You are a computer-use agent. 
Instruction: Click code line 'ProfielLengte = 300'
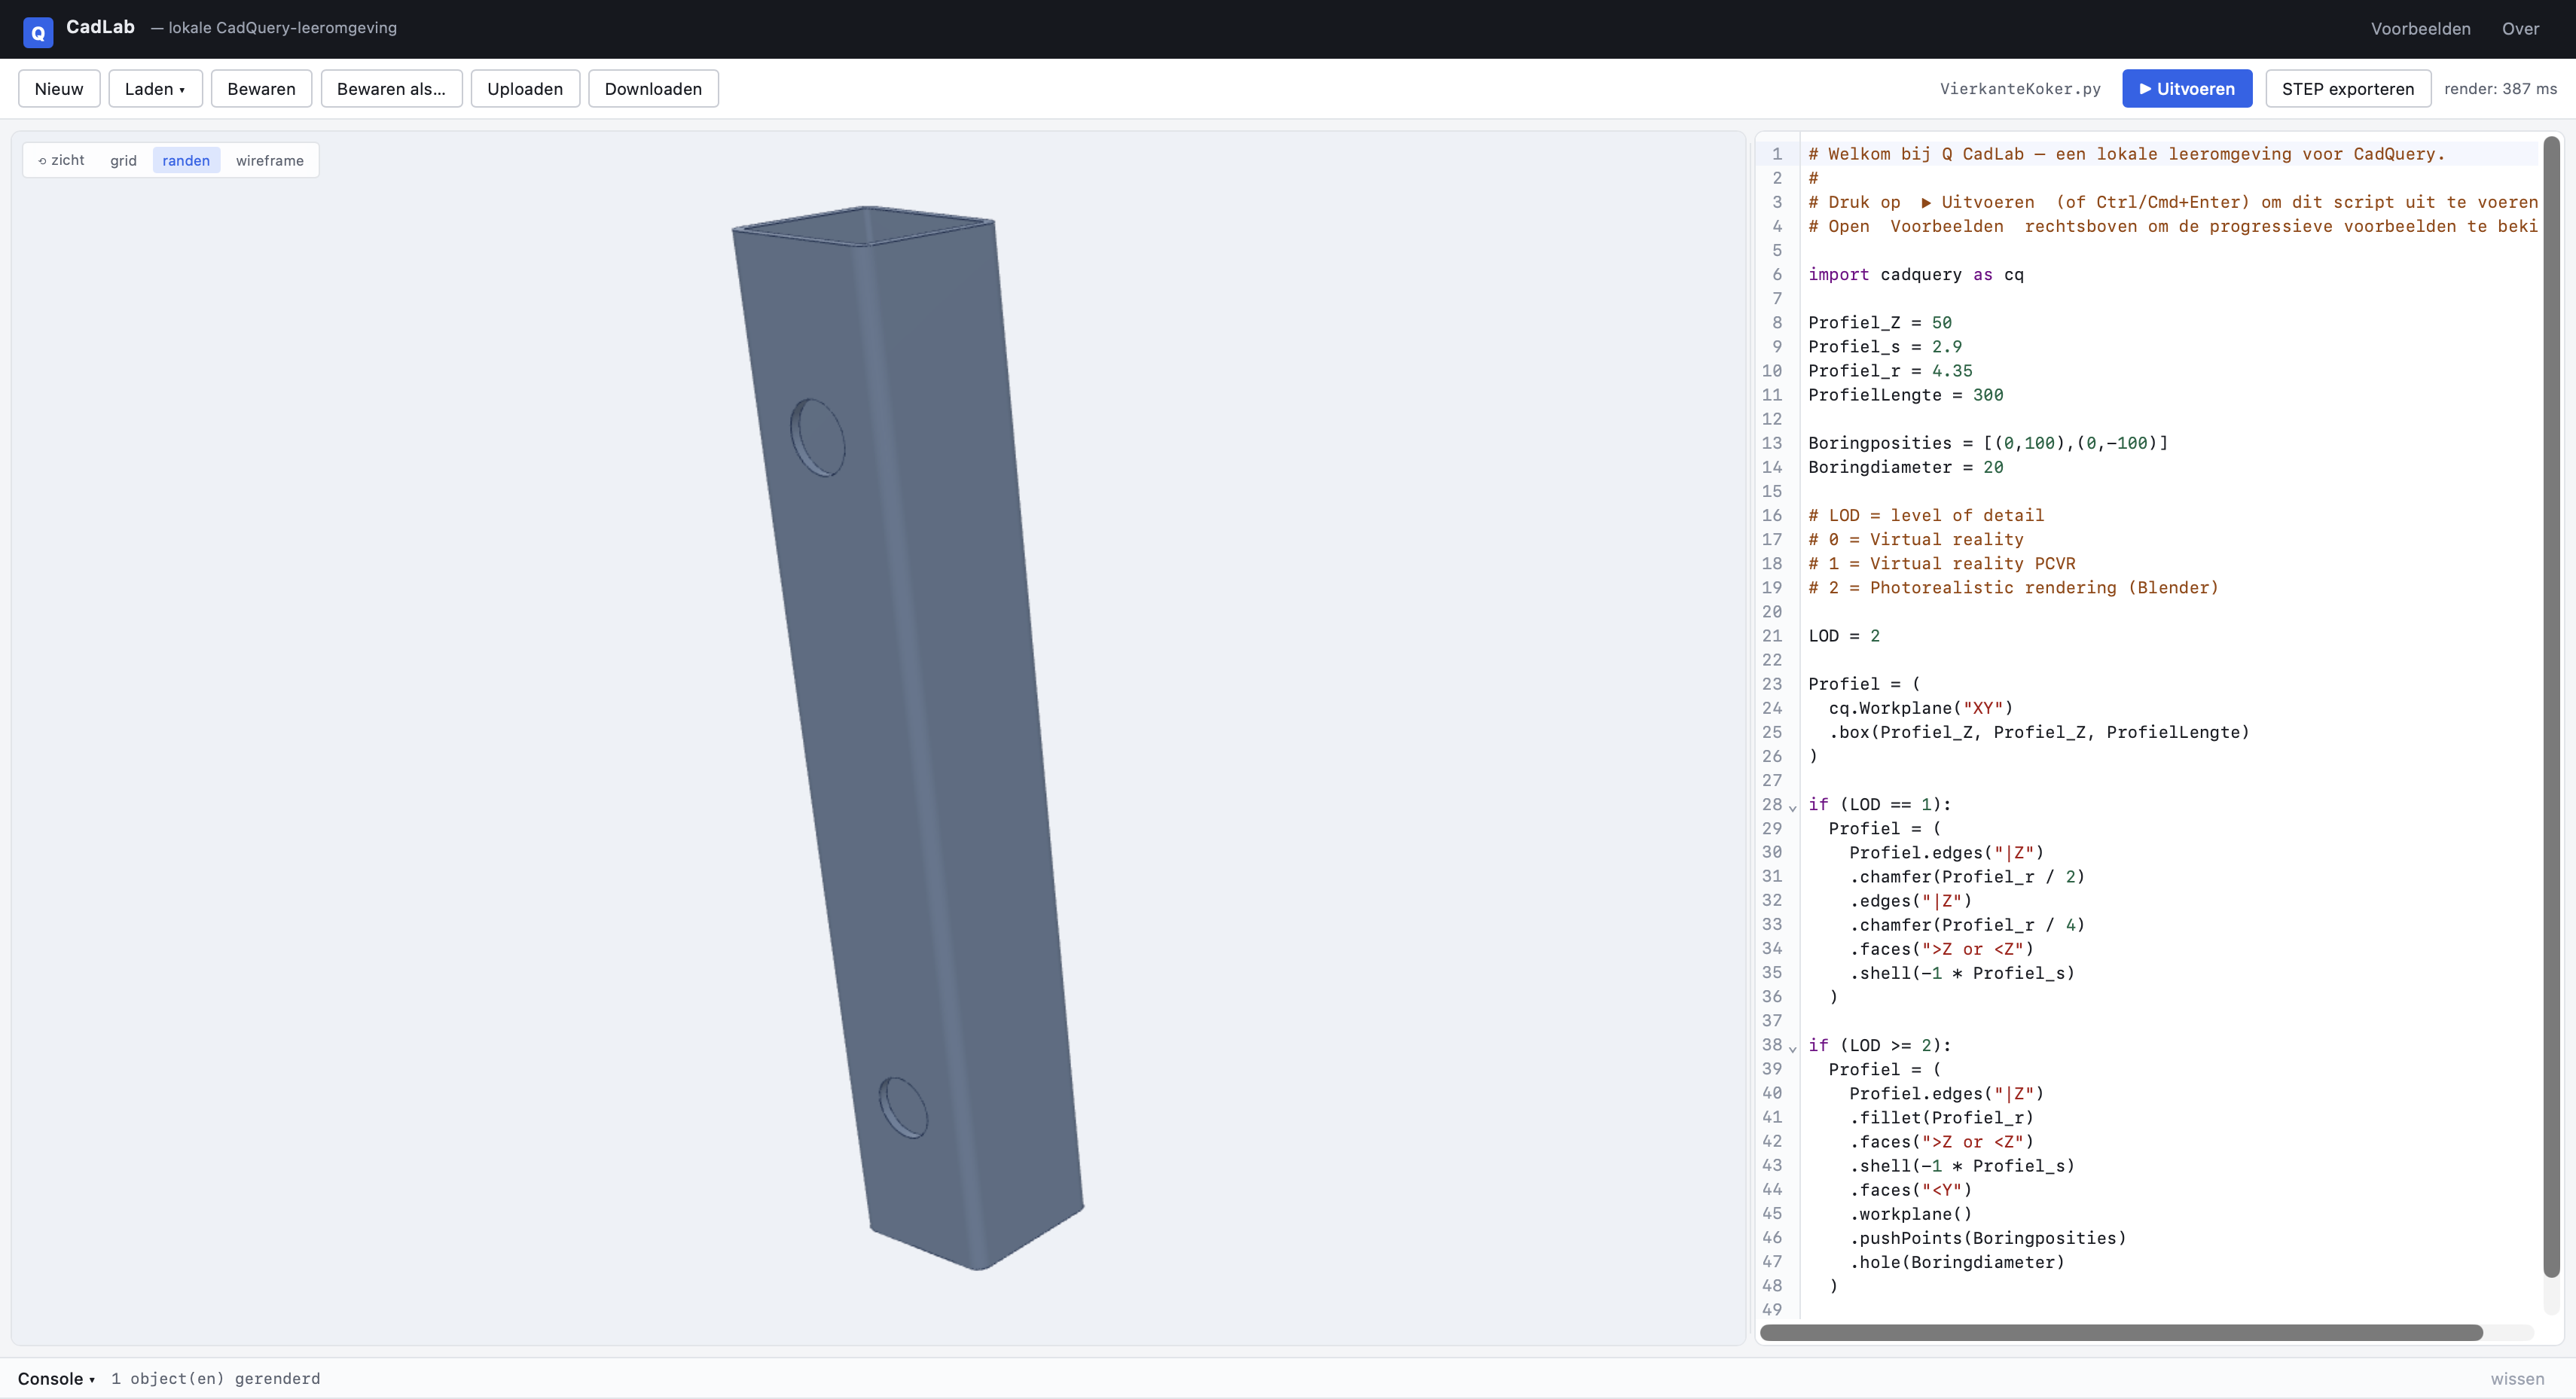point(1905,395)
